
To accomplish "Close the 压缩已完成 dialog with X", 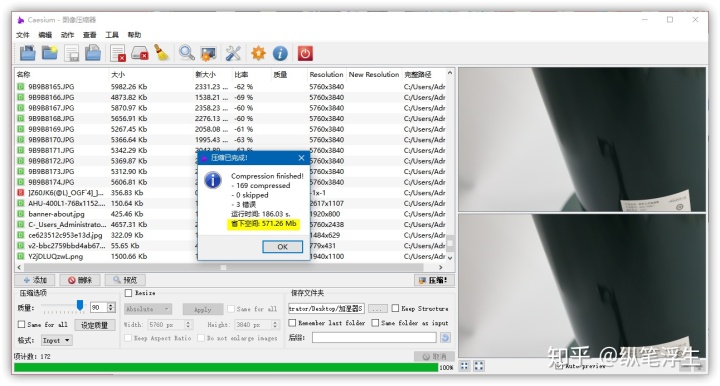I will tap(301, 158).
